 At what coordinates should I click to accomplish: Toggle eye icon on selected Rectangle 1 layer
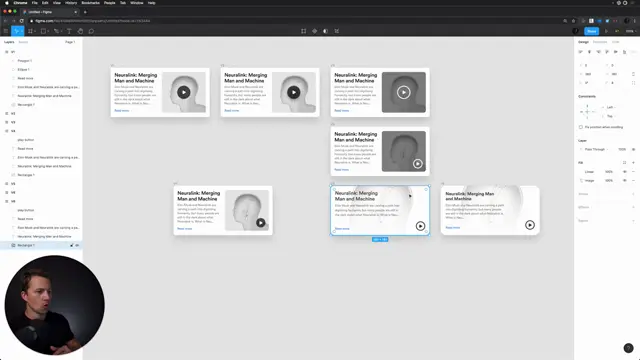[x=77, y=245]
